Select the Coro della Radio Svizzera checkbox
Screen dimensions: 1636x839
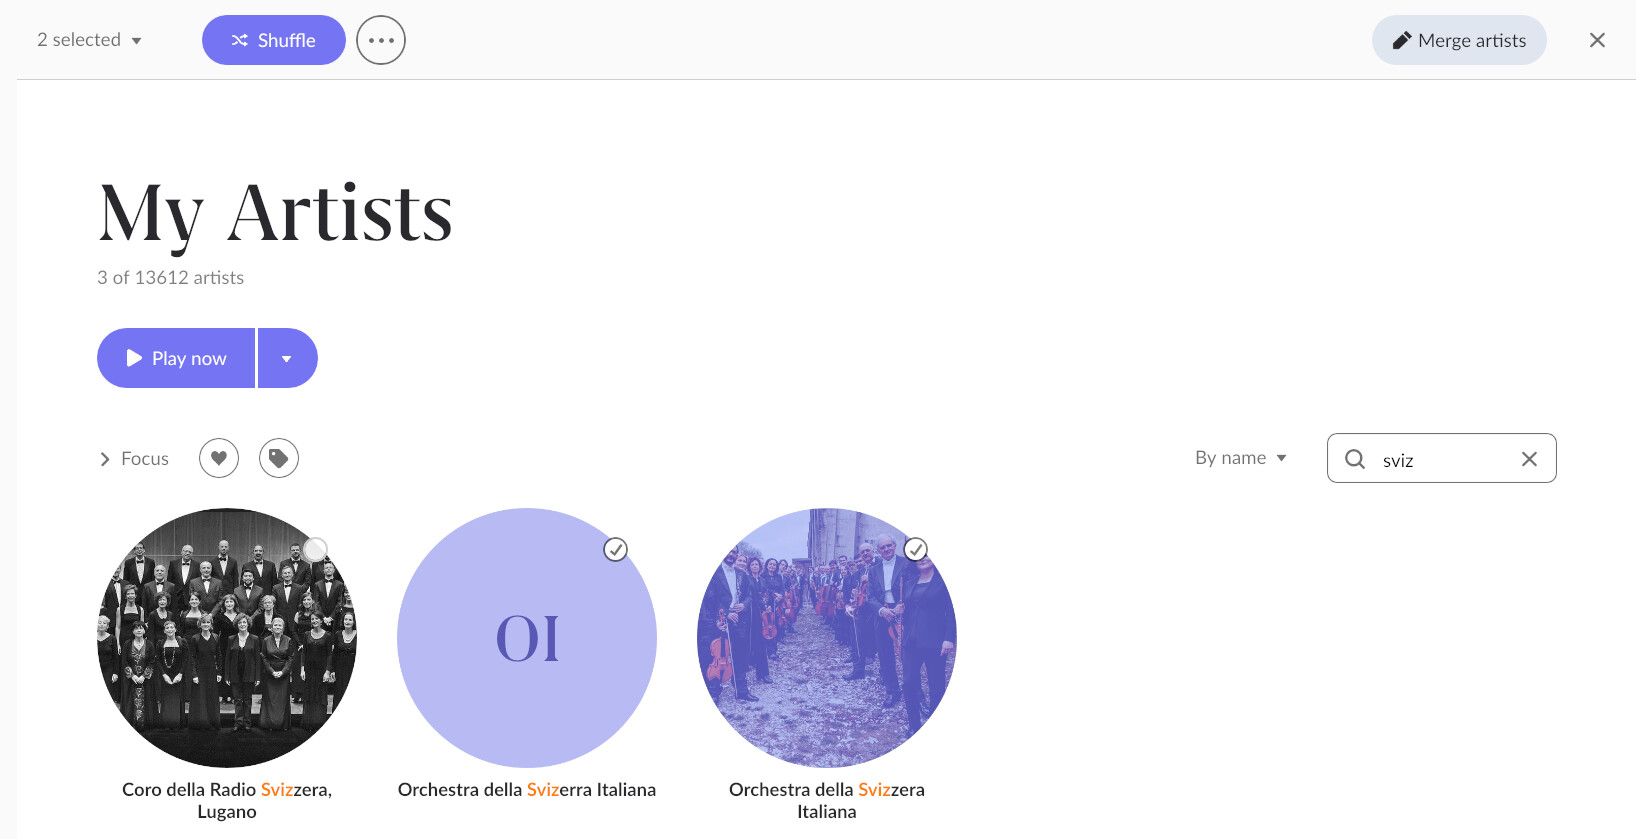coord(315,549)
